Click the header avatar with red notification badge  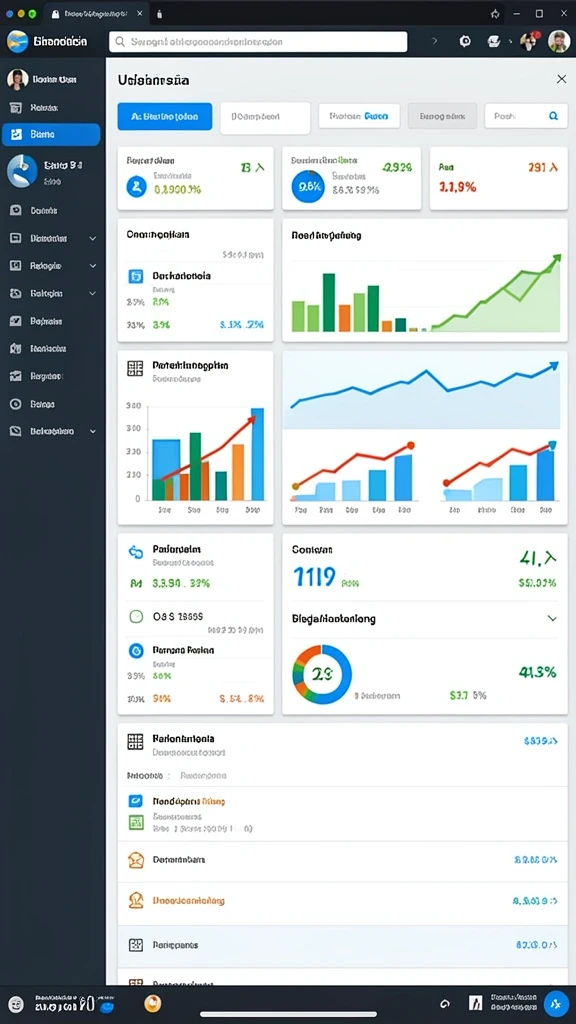click(x=528, y=41)
